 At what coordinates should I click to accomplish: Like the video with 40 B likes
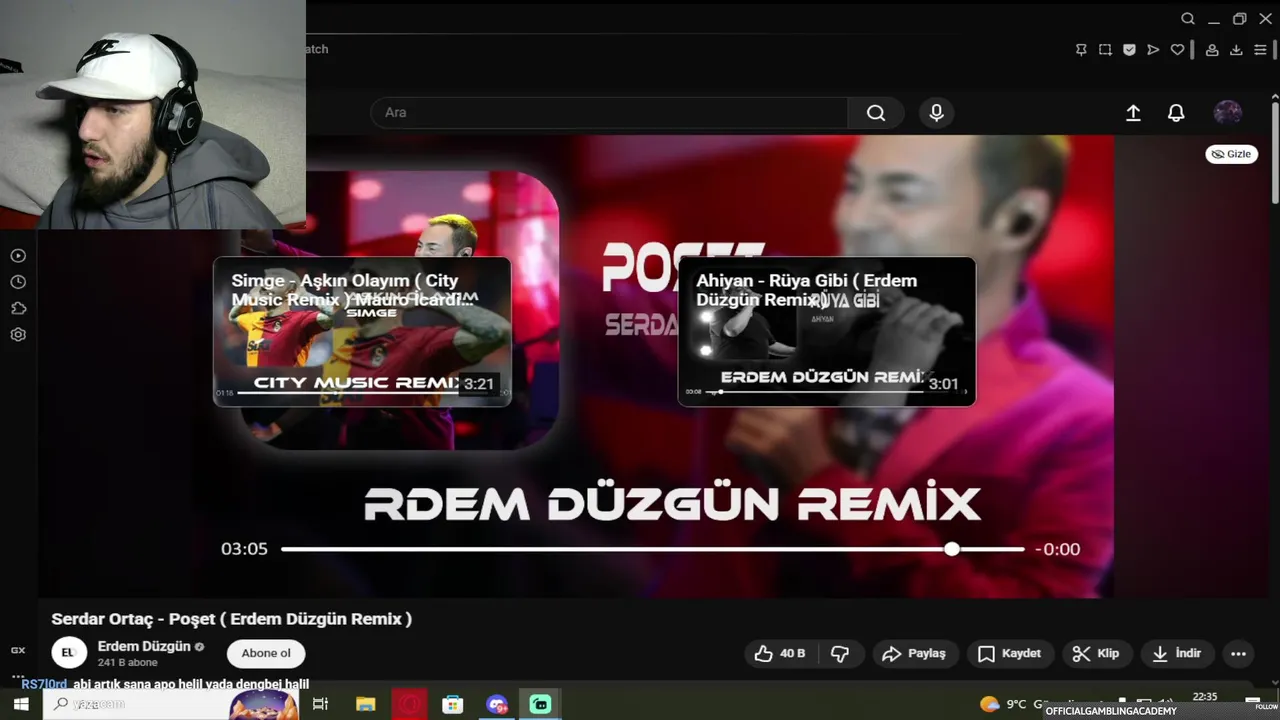pyautogui.click(x=781, y=653)
